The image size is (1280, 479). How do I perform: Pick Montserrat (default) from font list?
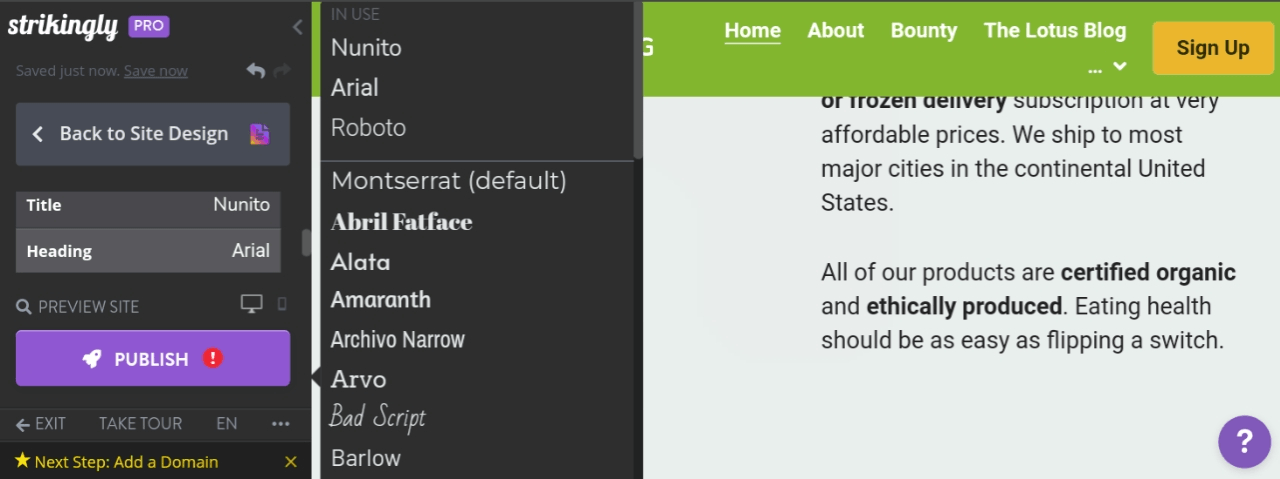(x=448, y=181)
